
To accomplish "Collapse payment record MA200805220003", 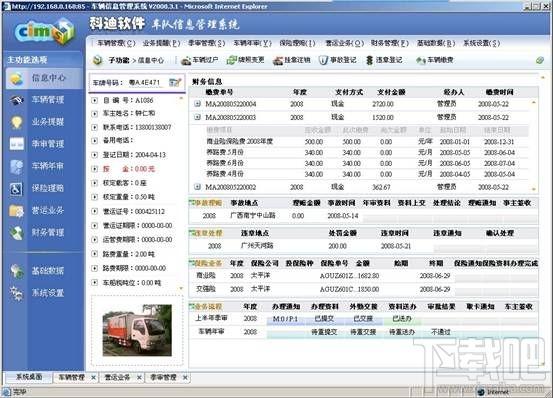I will pos(198,117).
